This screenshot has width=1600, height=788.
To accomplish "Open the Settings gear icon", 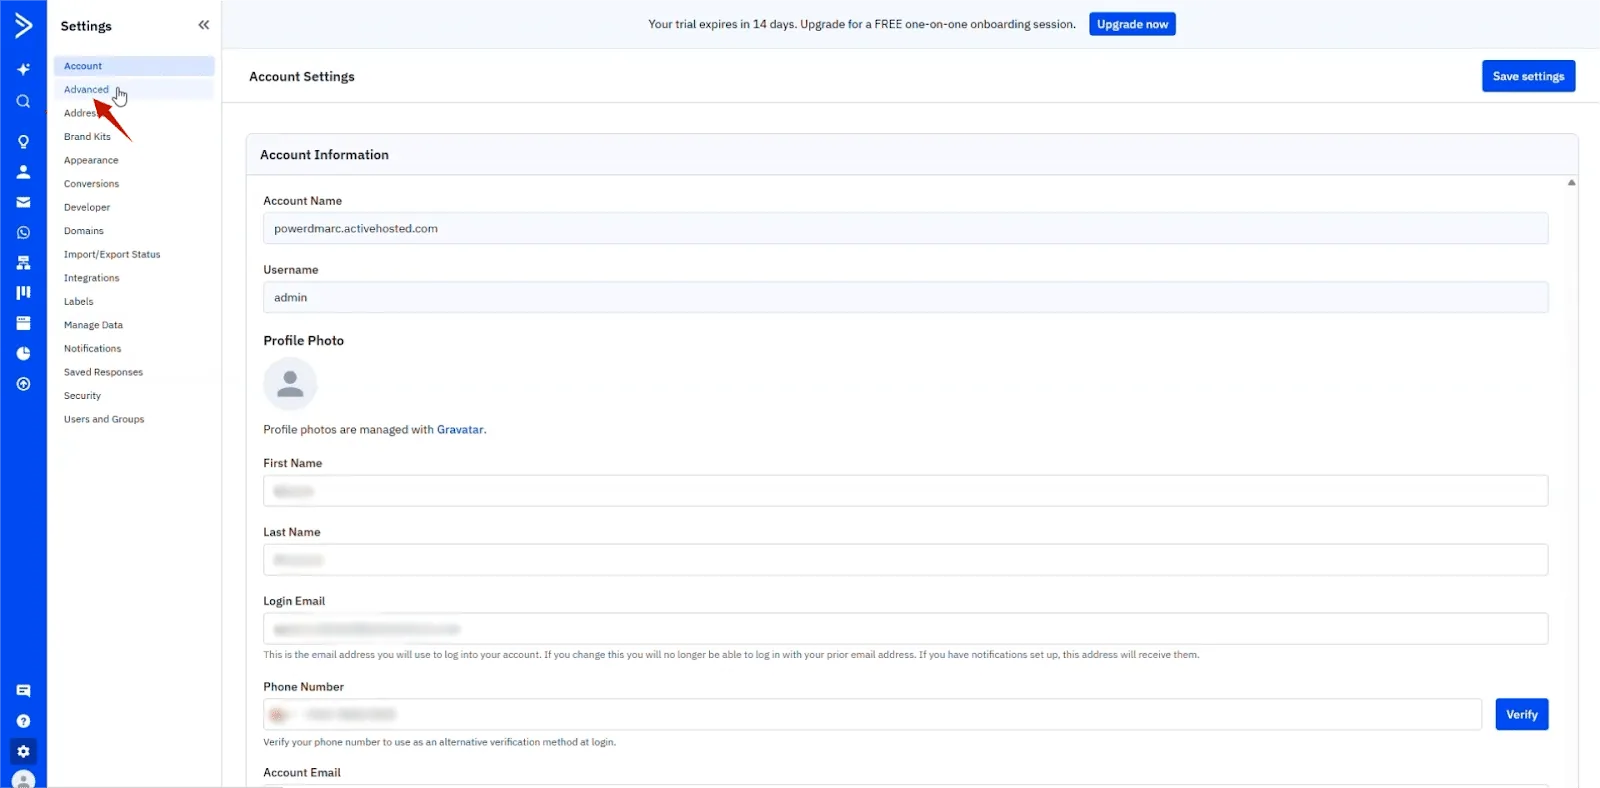I will pos(23,752).
